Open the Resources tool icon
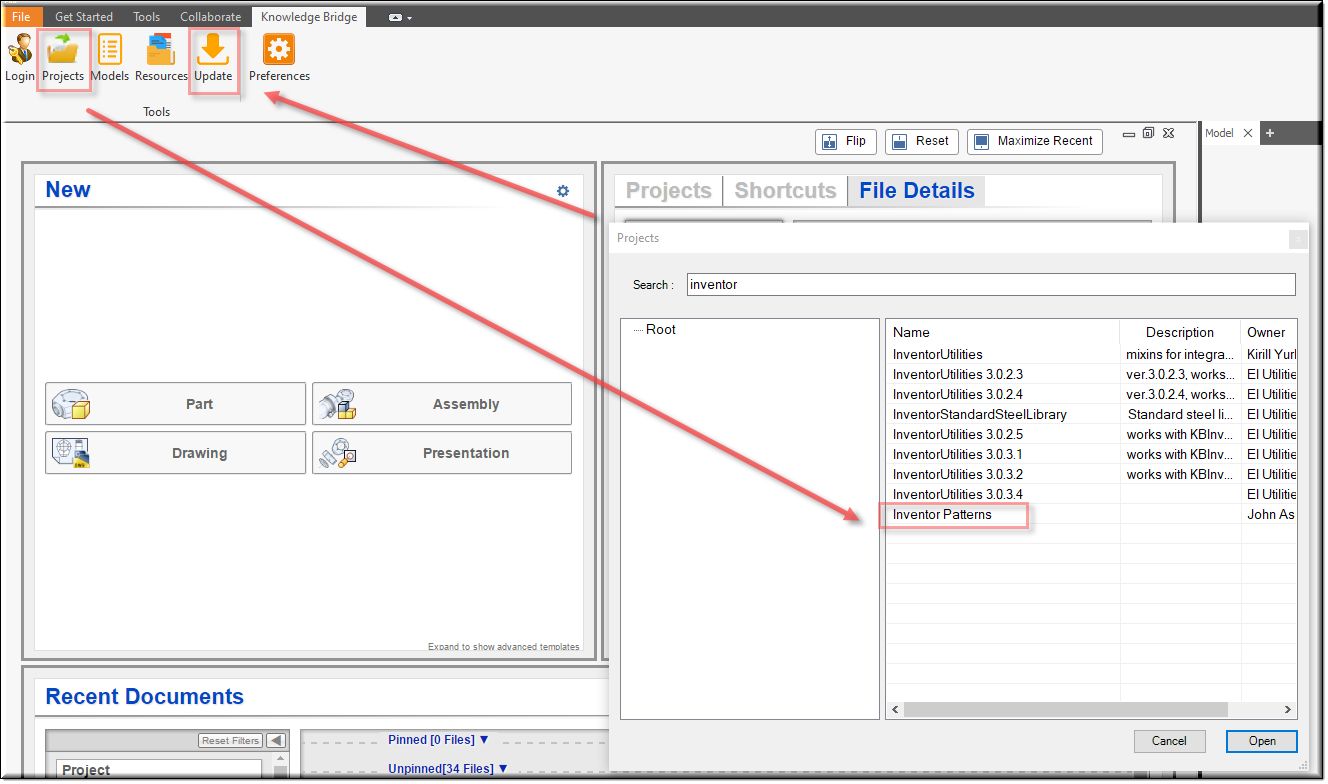 pyautogui.click(x=161, y=58)
